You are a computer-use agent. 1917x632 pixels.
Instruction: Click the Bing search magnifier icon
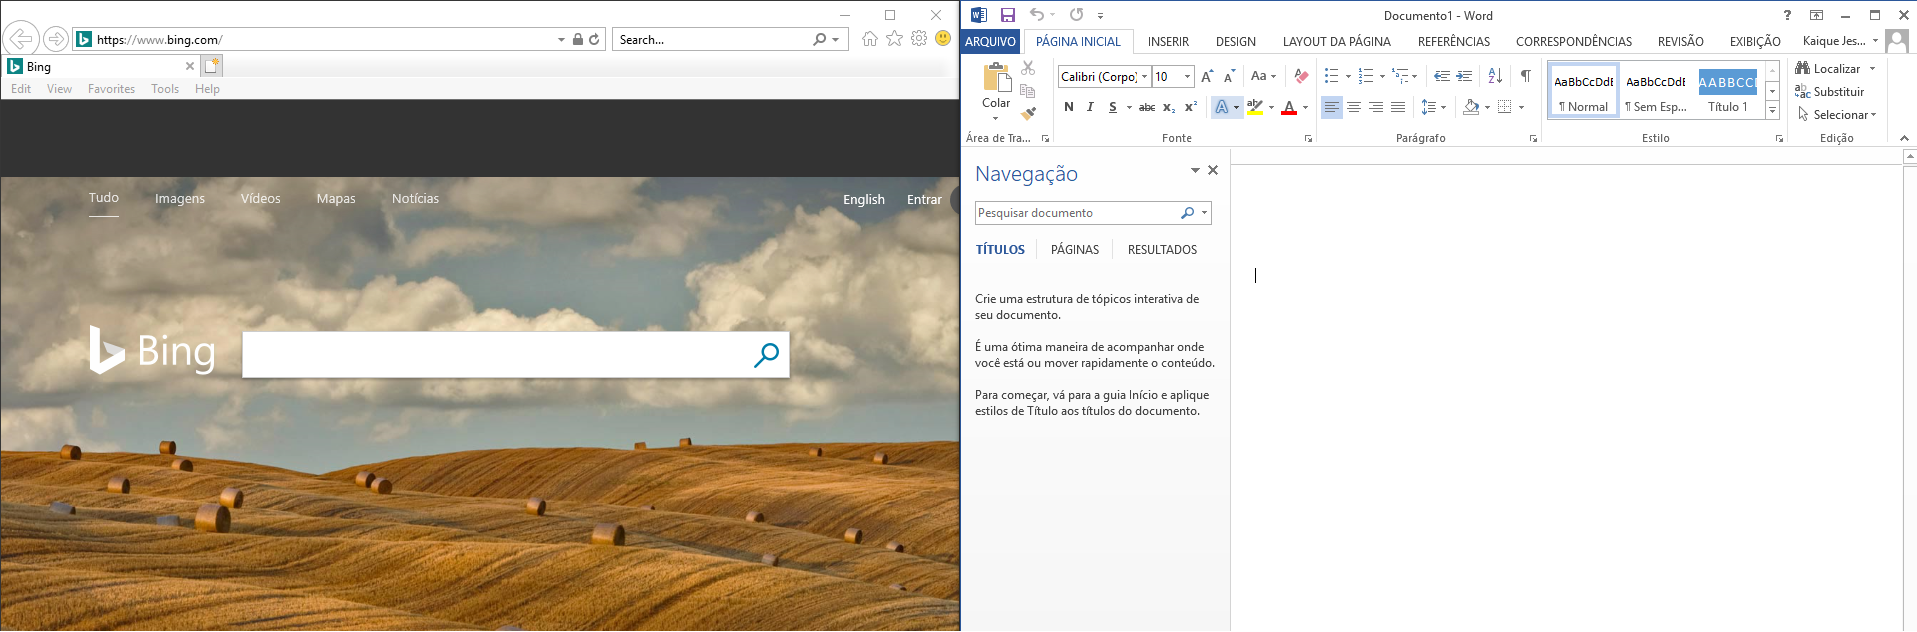(766, 355)
